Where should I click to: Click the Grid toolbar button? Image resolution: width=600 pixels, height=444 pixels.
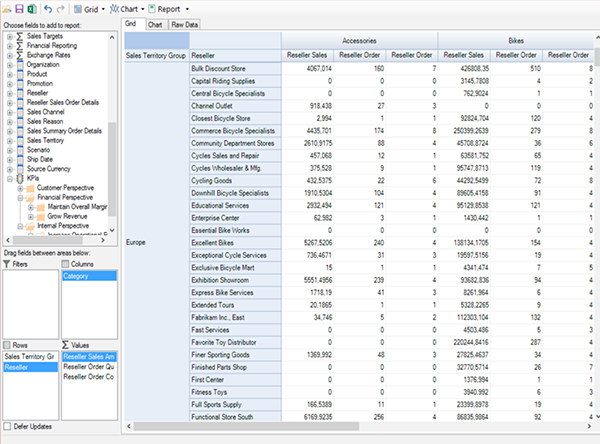pyautogui.click(x=86, y=9)
